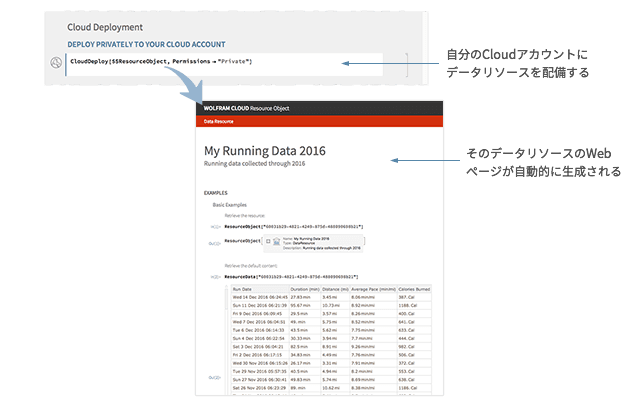Click 'Retrieve the default content' caption
This screenshot has height=416, width=638.
[x=251, y=266]
